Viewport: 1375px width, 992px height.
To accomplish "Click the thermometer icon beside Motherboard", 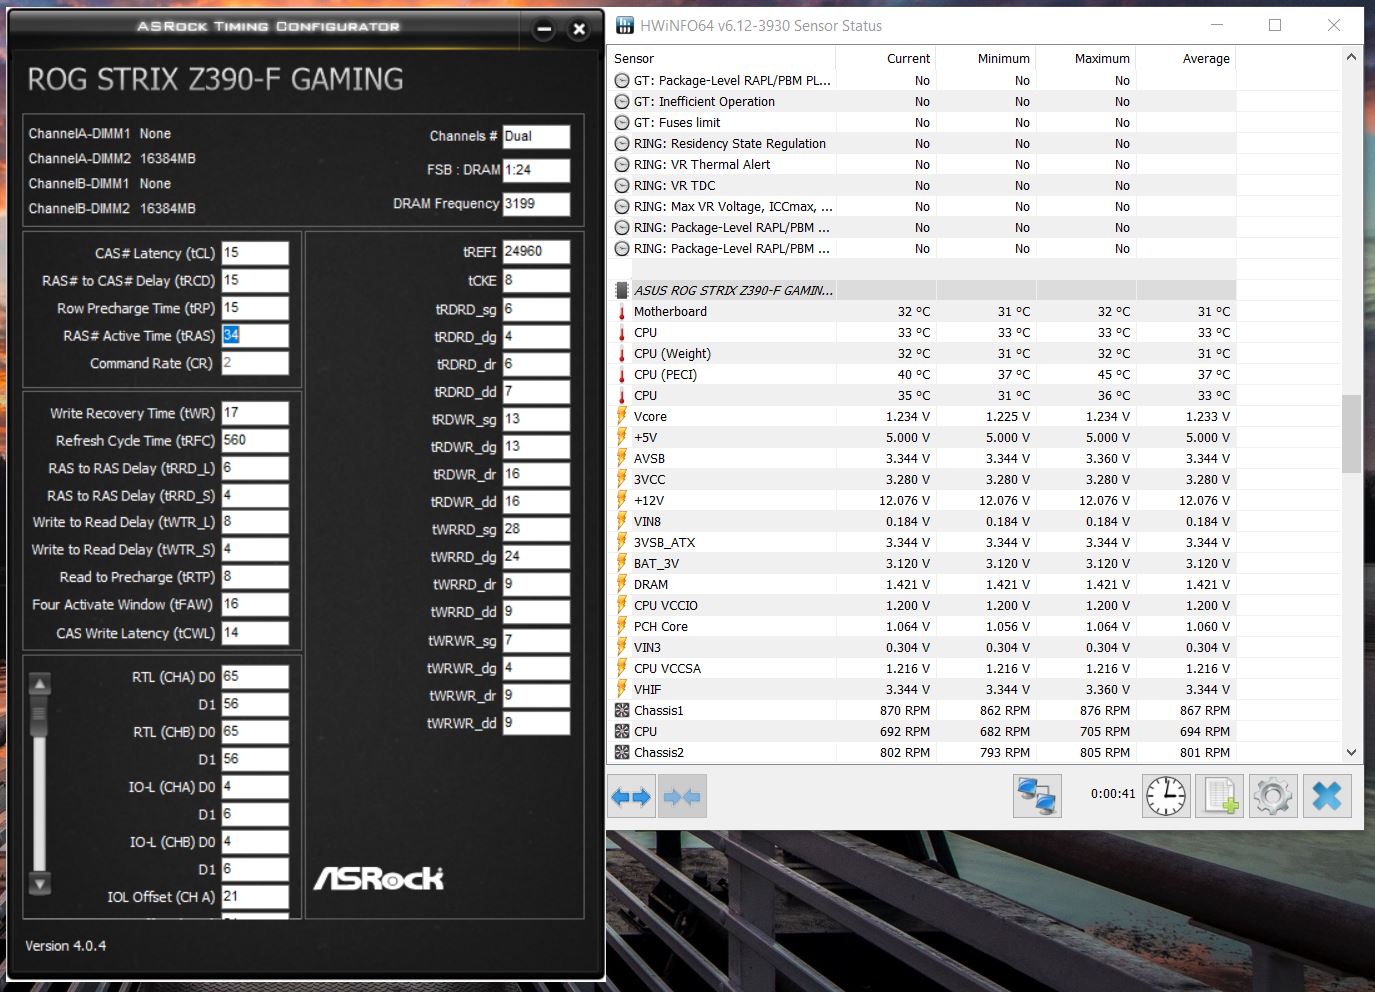I will coord(622,312).
